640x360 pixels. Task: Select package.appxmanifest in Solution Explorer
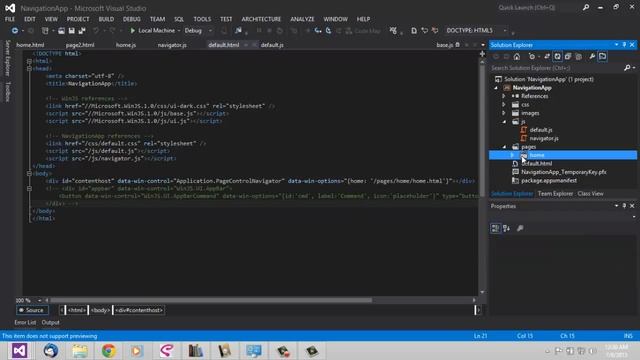coord(549,180)
